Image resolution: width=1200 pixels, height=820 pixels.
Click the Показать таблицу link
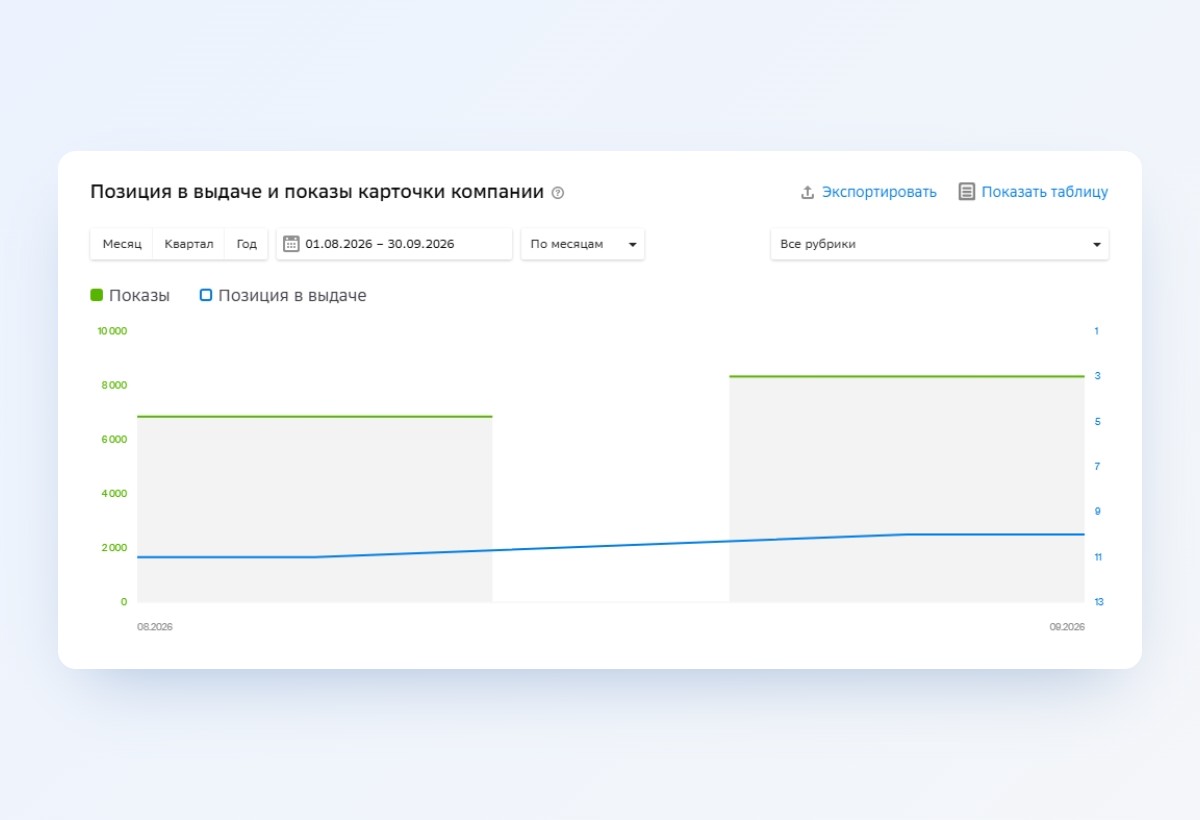(x=1045, y=192)
